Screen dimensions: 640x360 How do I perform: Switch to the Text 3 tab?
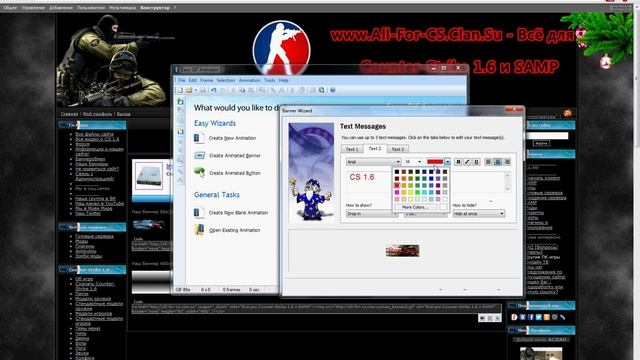[398, 149]
